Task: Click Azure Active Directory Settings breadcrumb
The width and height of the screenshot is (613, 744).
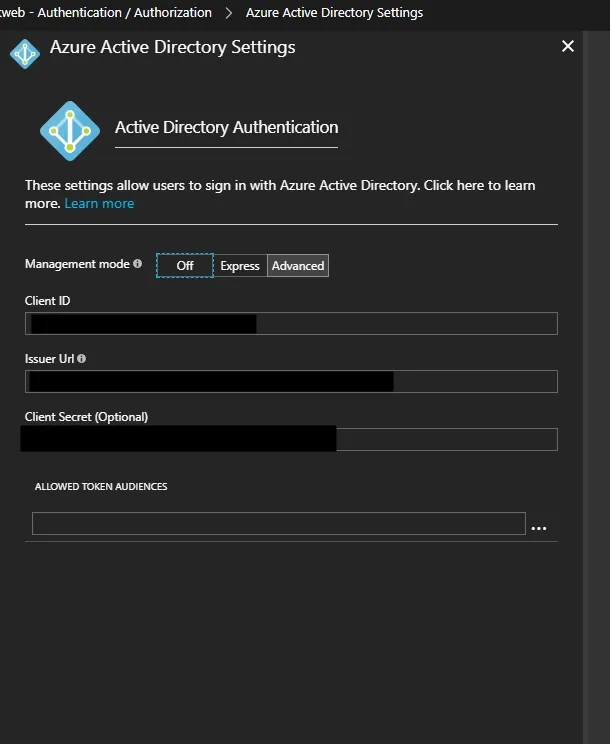Action: [334, 12]
